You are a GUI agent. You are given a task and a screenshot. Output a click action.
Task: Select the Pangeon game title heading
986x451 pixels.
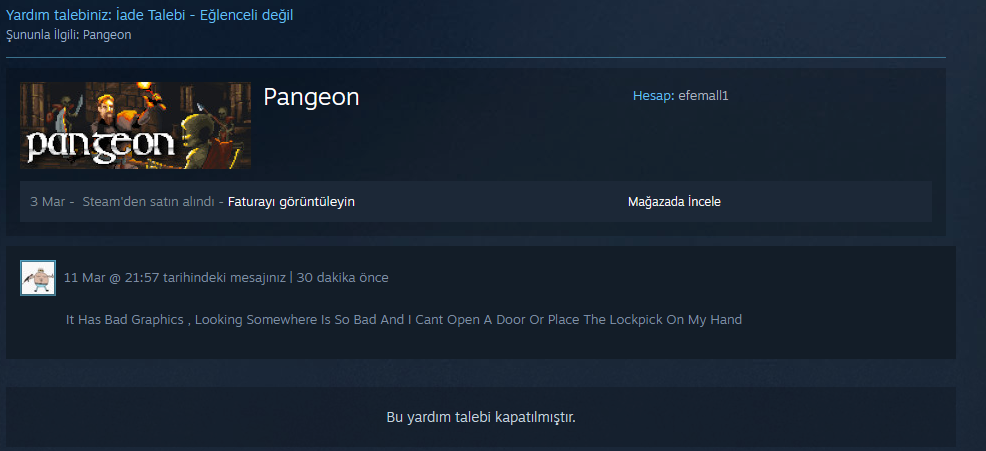(311, 97)
